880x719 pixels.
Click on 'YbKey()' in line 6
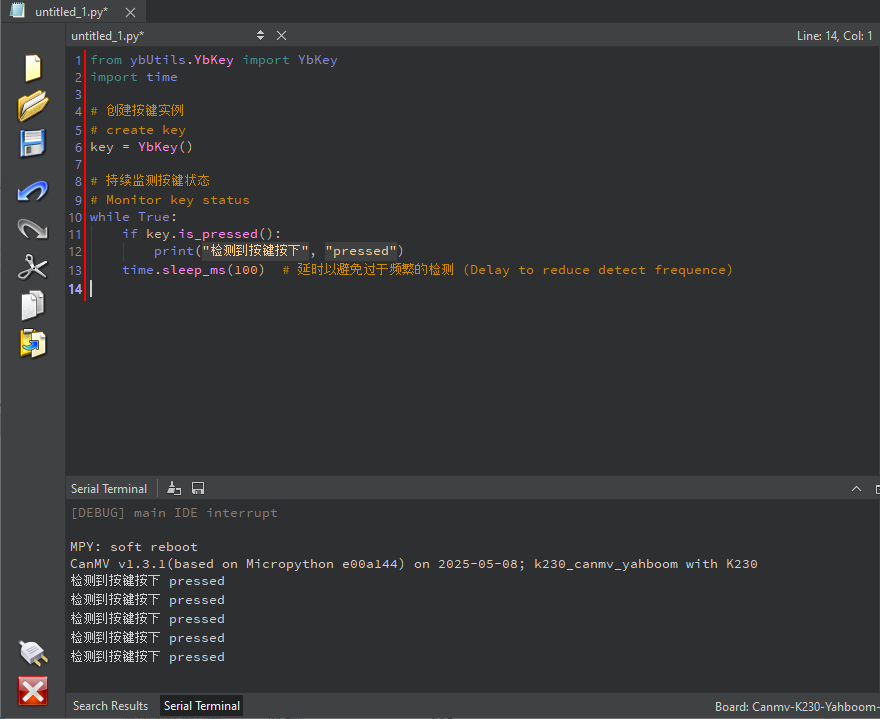(166, 147)
